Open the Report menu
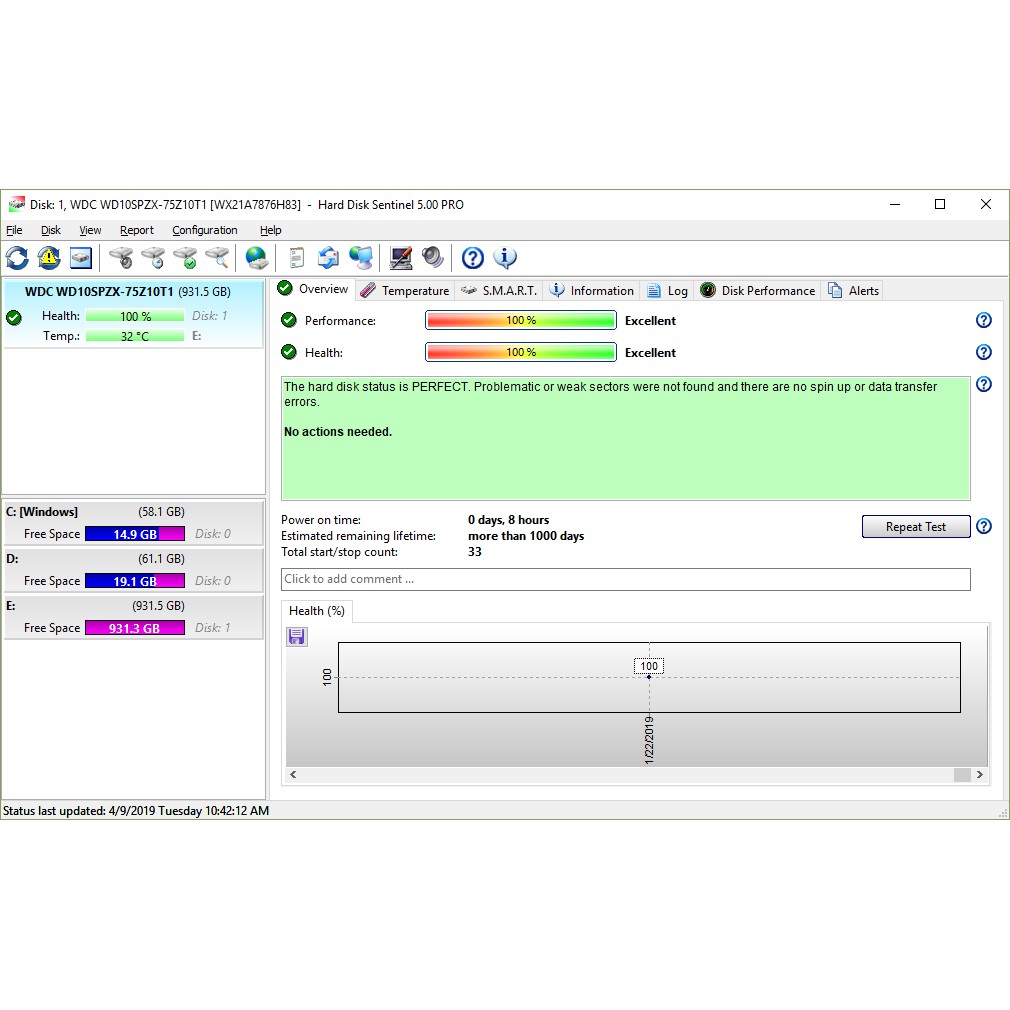Viewport: 1010px width, 1010px height. 137,230
